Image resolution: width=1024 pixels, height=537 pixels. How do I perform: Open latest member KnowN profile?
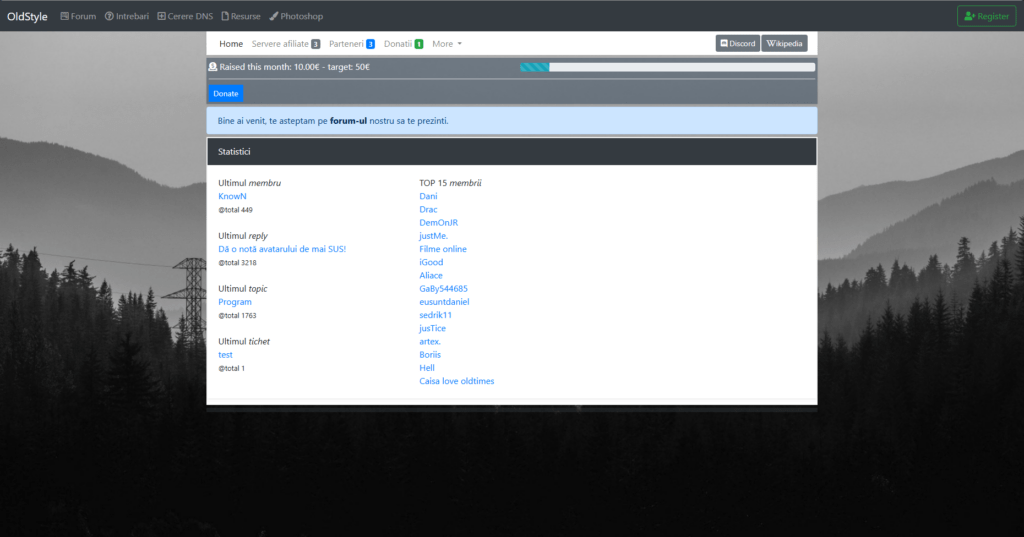point(232,196)
